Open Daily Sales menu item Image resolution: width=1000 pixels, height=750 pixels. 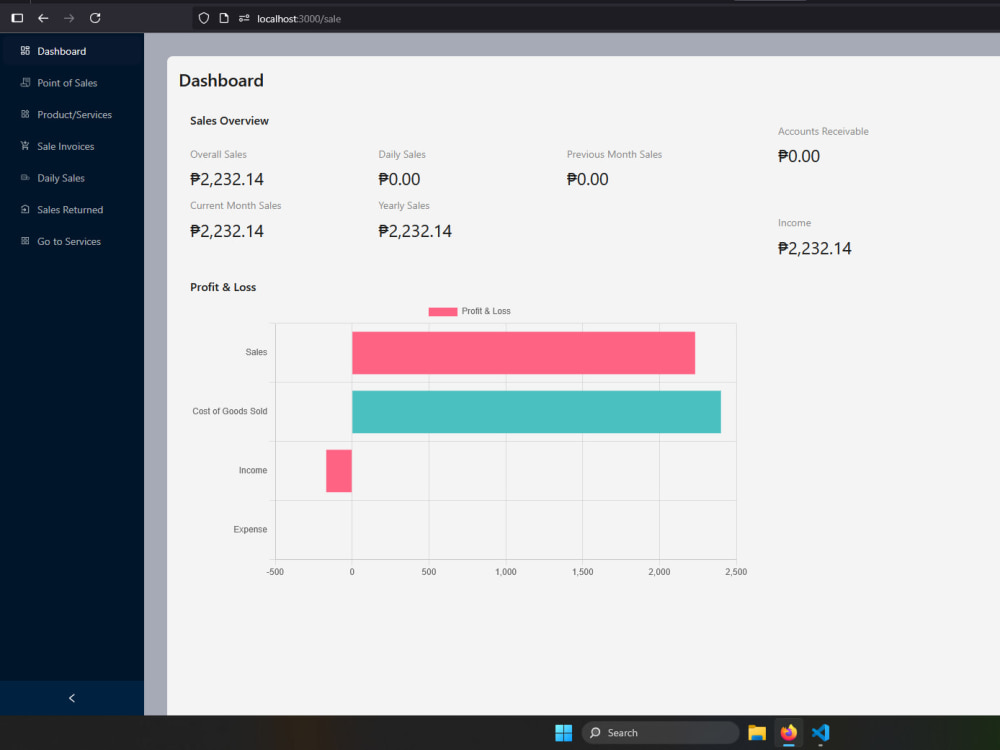(x=72, y=178)
